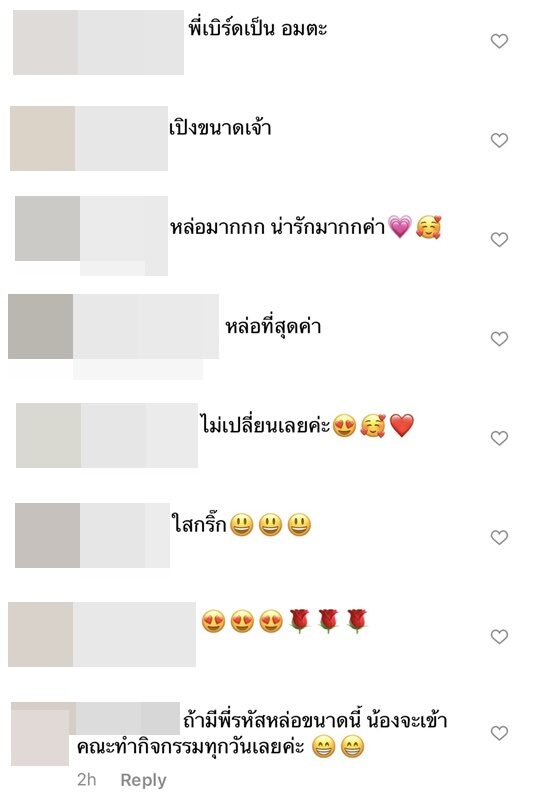539x800 pixels.
Task: Select the comment text 'เปิงขนาดเจ้า'
Action: coord(220,128)
